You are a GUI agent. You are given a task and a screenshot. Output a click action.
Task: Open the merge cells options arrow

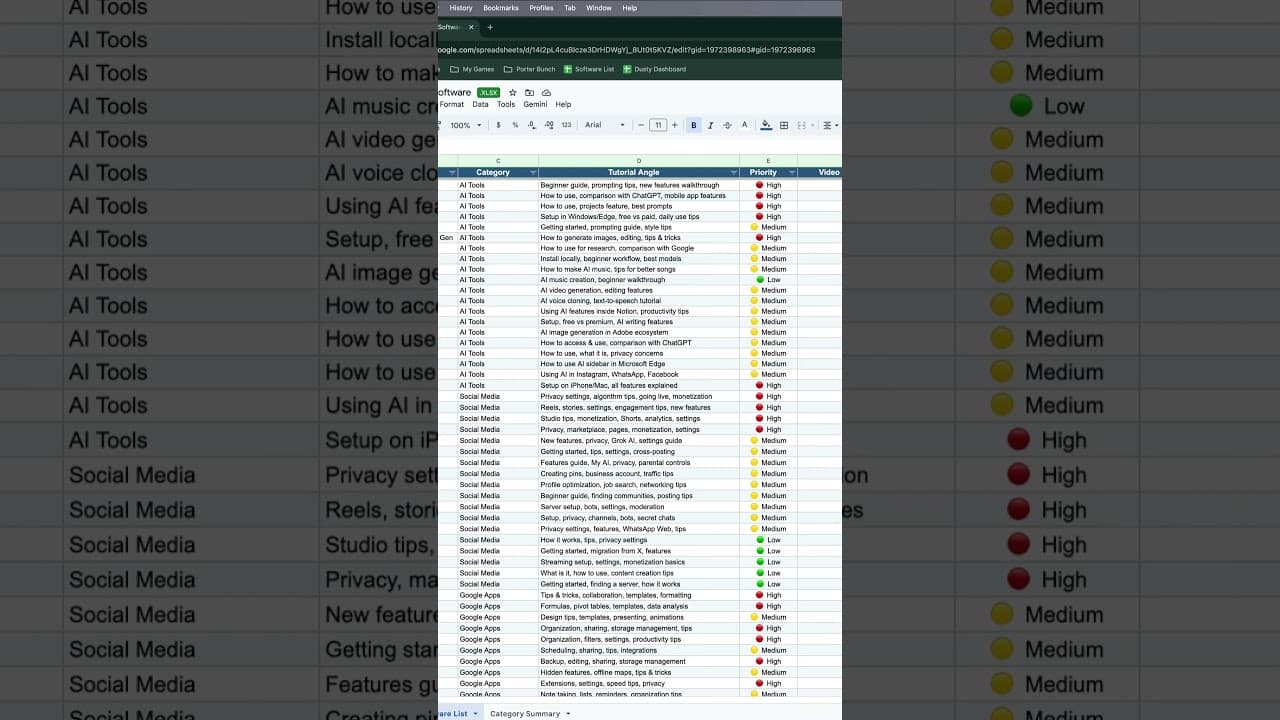coord(812,125)
